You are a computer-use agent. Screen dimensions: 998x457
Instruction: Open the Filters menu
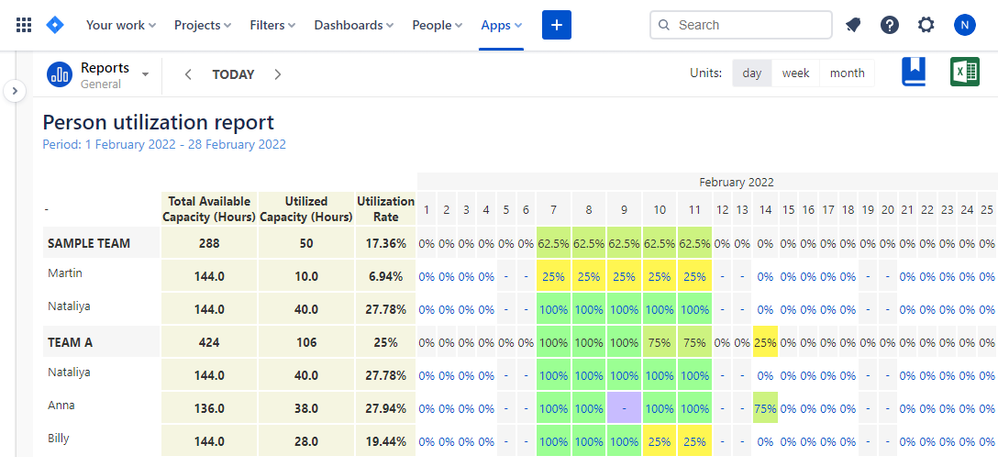click(272, 25)
